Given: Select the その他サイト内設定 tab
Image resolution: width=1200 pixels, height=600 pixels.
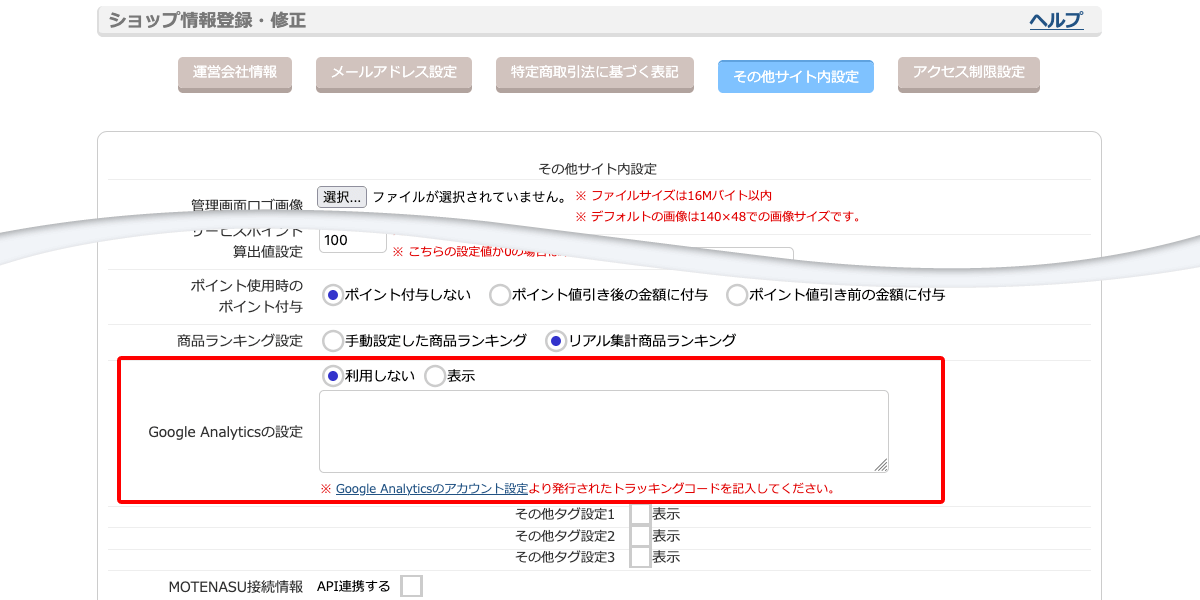Looking at the screenshot, I should tap(796, 77).
